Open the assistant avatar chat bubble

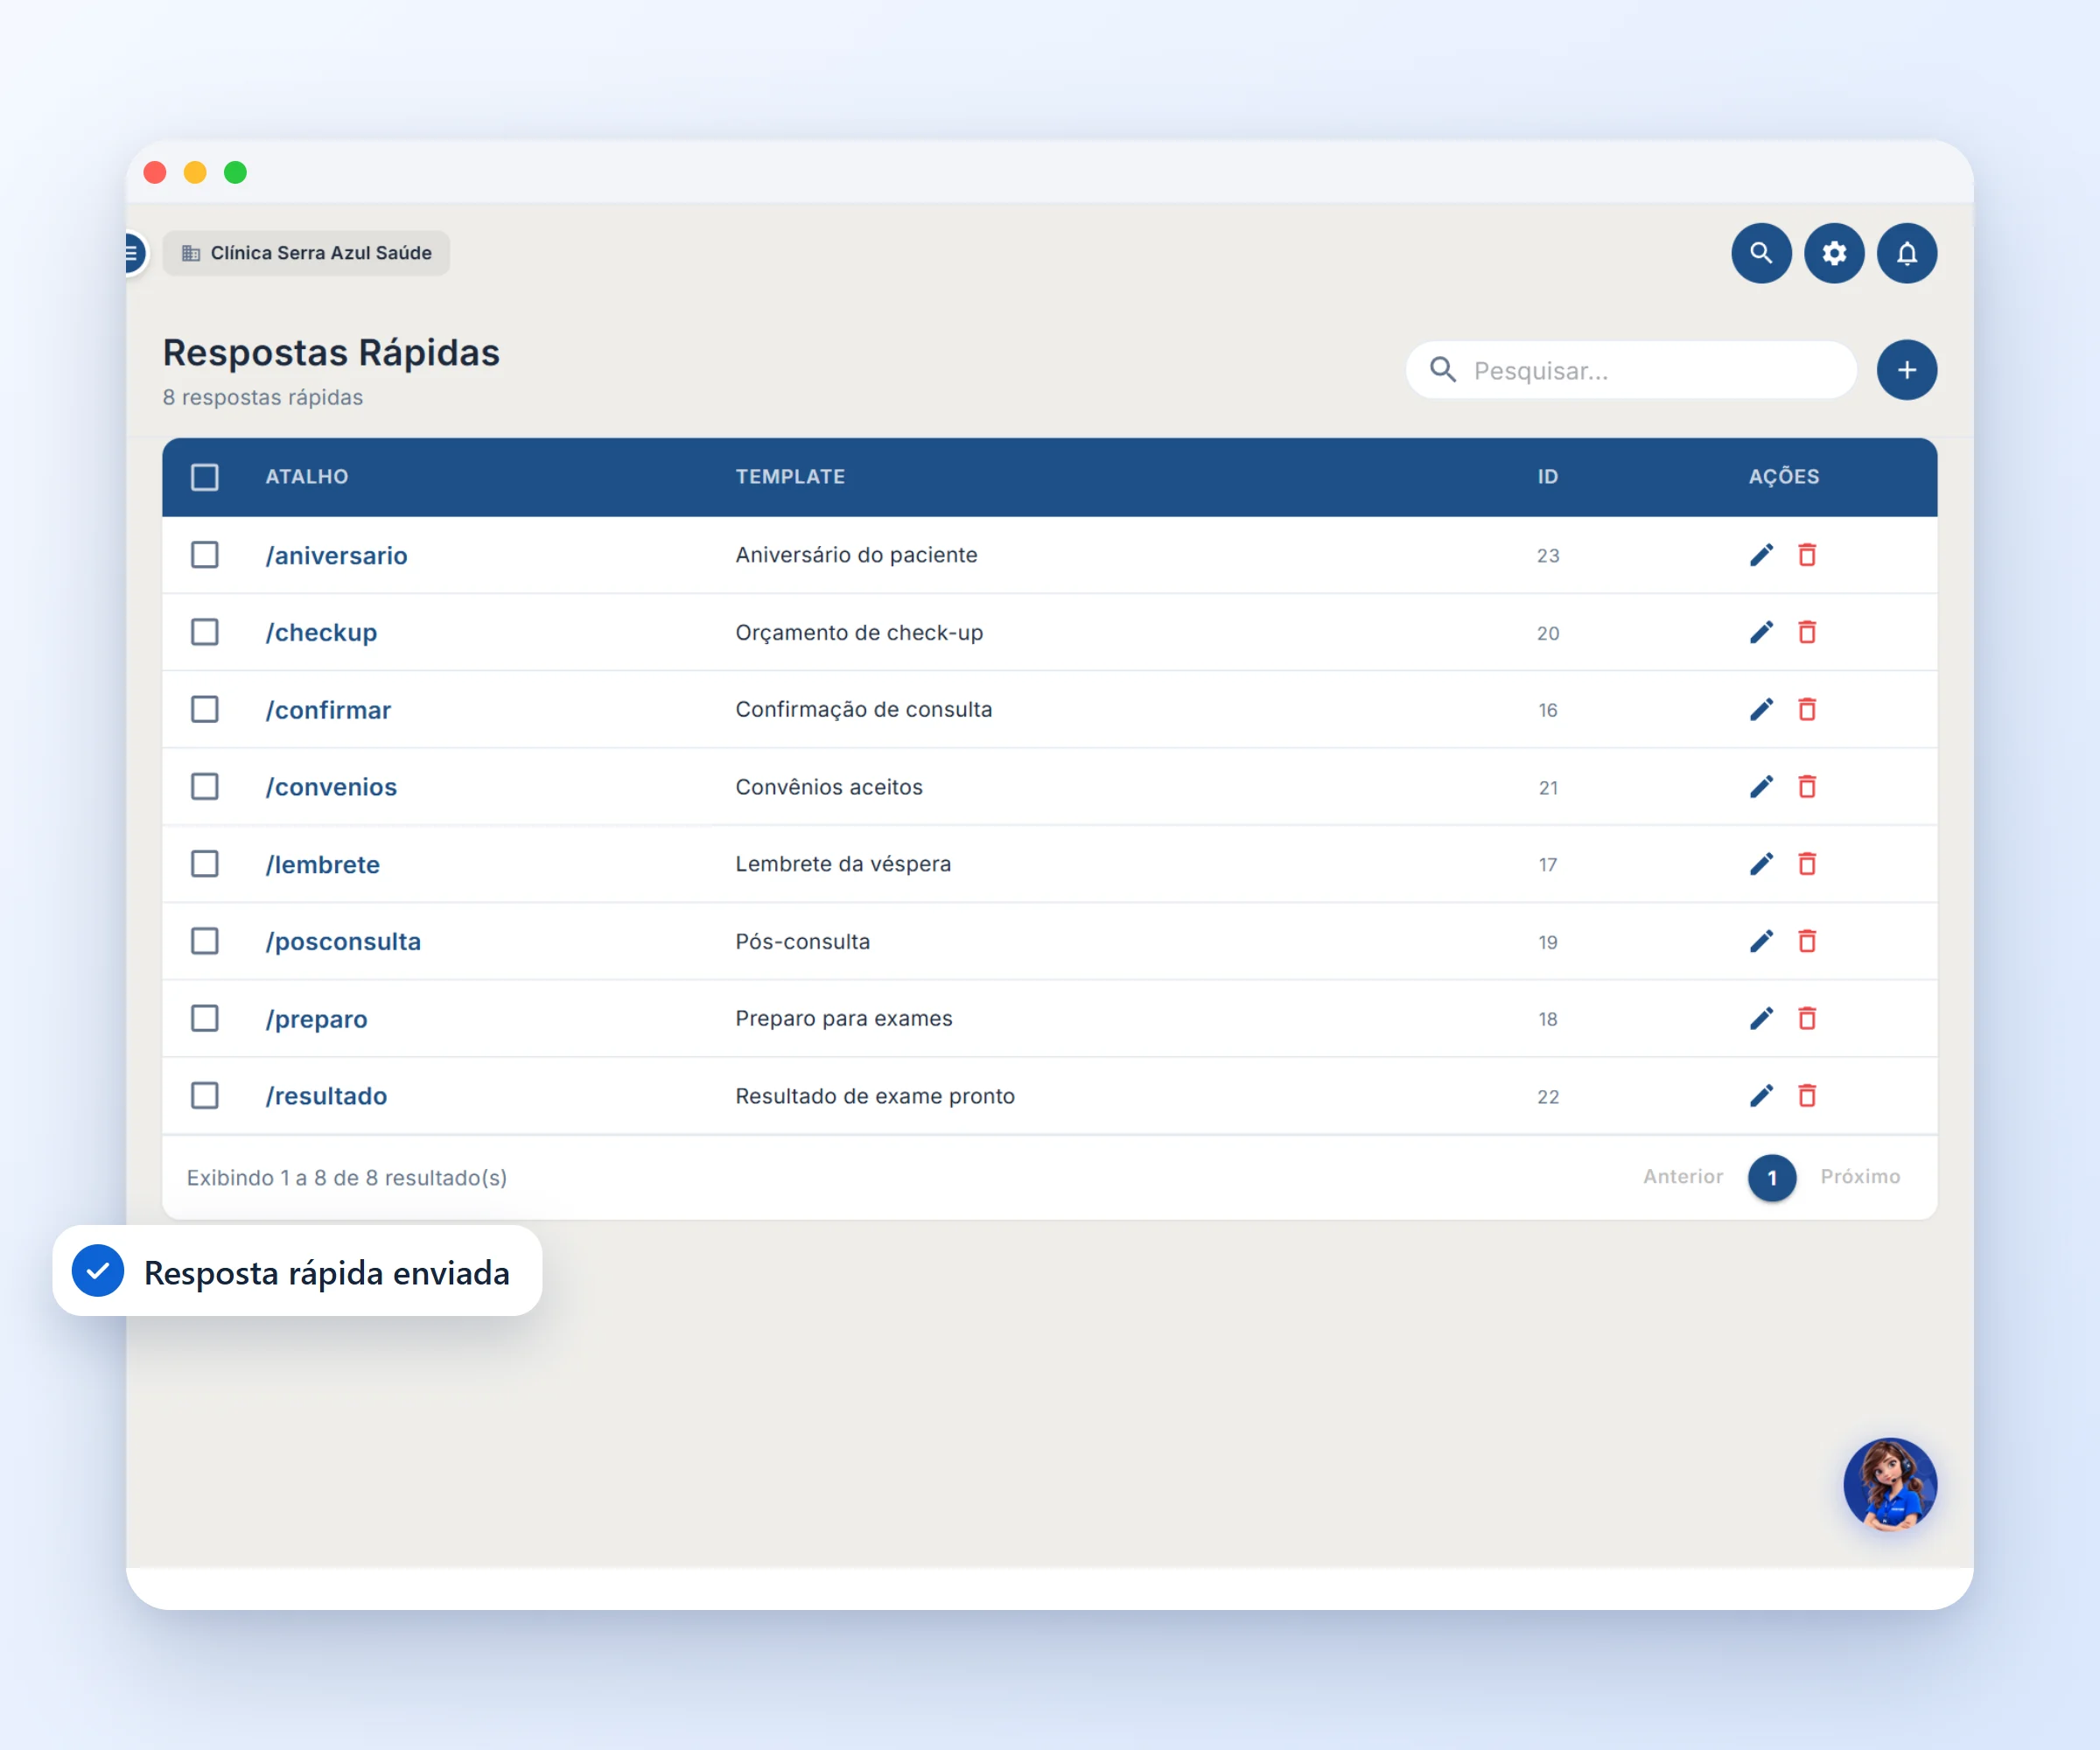click(x=1890, y=1485)
